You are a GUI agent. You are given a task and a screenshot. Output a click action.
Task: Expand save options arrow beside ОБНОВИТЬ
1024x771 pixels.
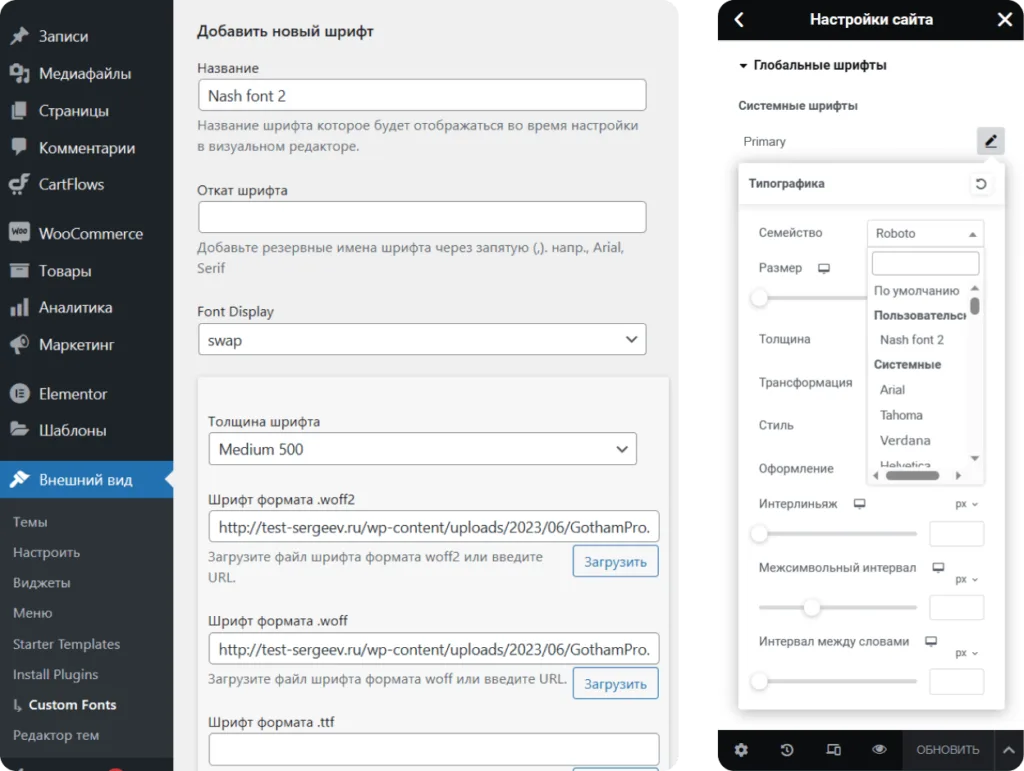pos(1009,750)
